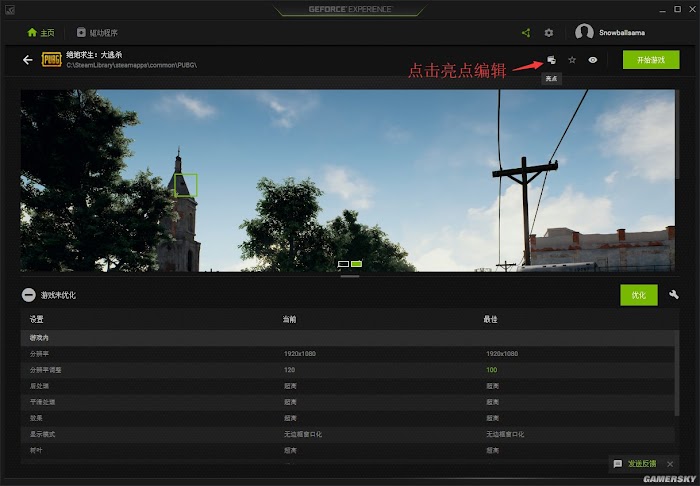Click the settings table scrollbar
Screen dimensions: 700x486
point(678,375)
